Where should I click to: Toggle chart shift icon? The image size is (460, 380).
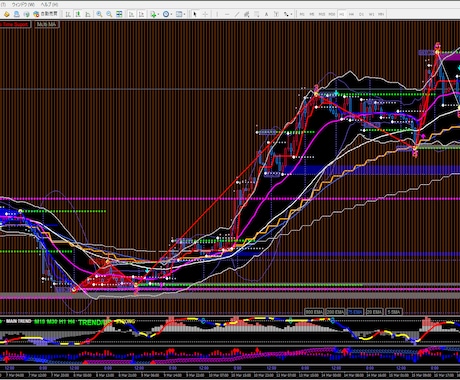point(141,14)
